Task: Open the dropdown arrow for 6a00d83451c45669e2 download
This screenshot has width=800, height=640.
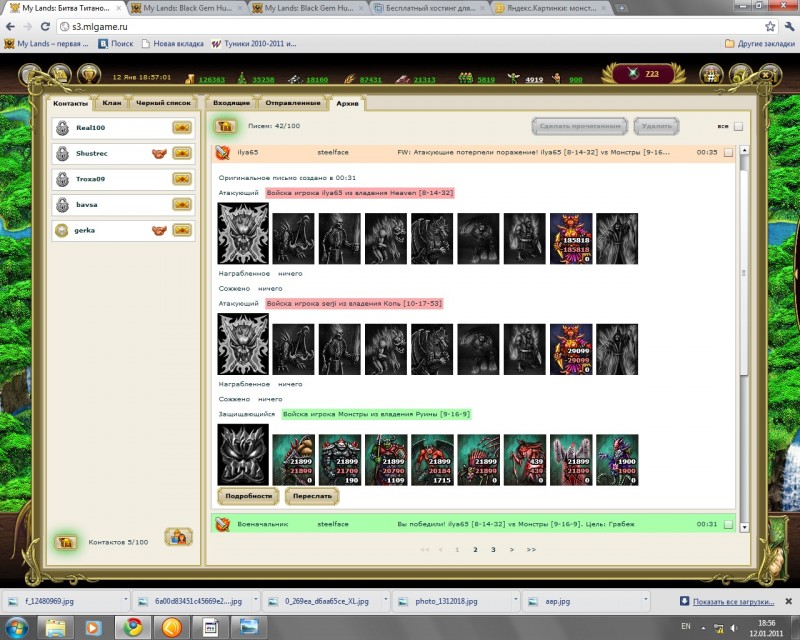Action: [x=256, y=600]
